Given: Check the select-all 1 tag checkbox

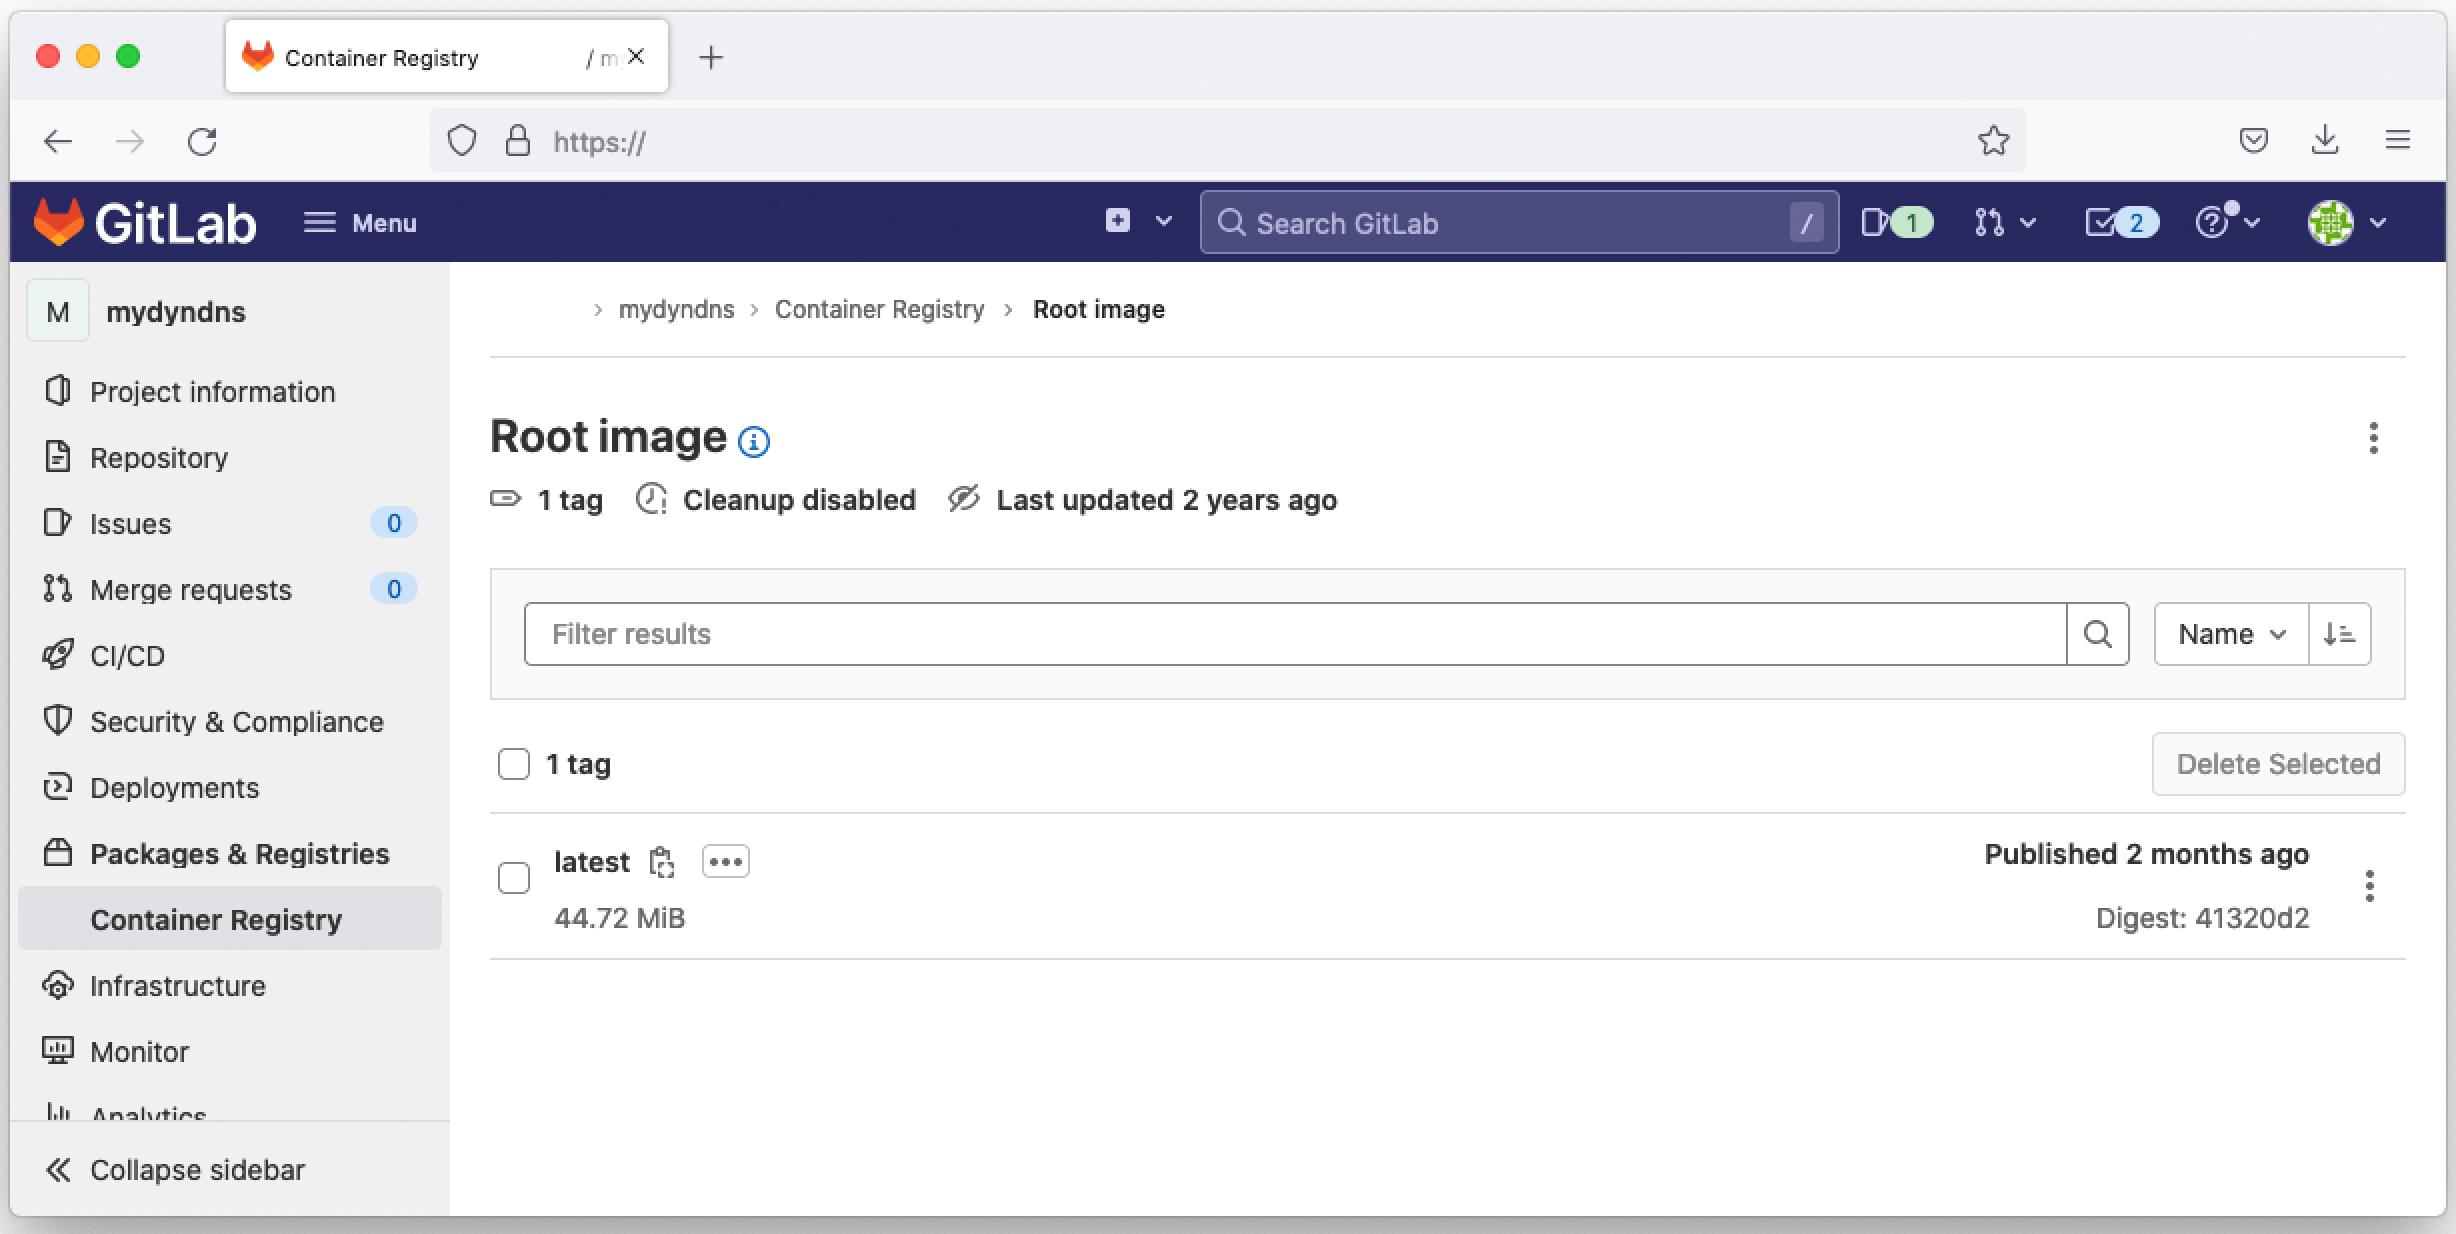Looking at the screenshot, I should 514,764.
